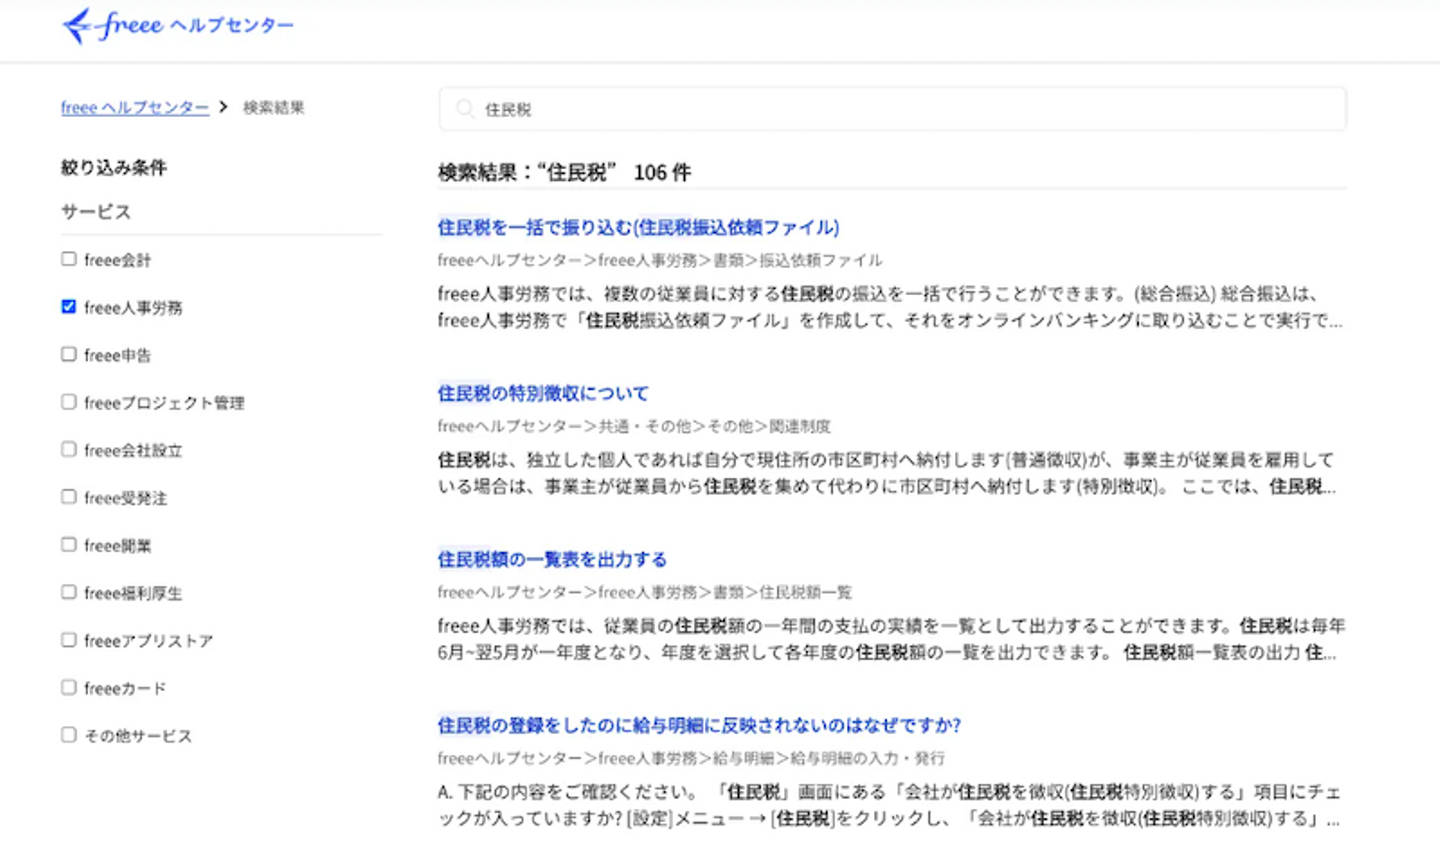Tick the freeeアプリストア checkbox
The width and height of the screenshot is (1440, 842).
69,640
